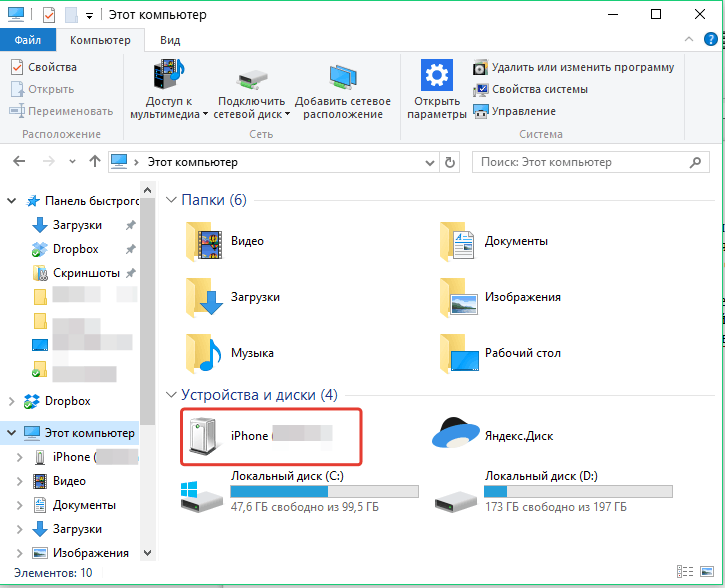
Task: Open Управление in the ribbon
Action: 514,111
